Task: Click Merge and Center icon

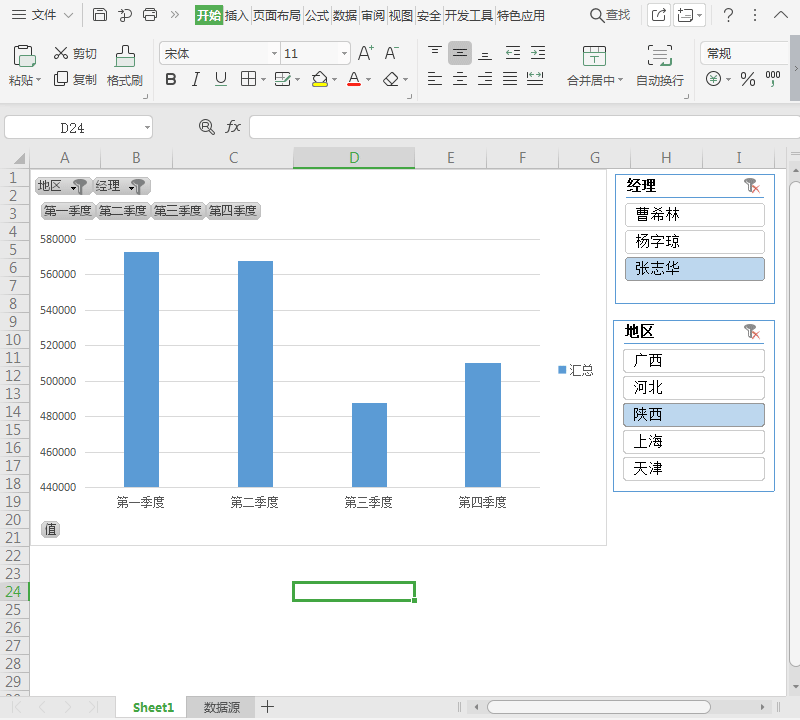Action: click(x=594, y=56)
